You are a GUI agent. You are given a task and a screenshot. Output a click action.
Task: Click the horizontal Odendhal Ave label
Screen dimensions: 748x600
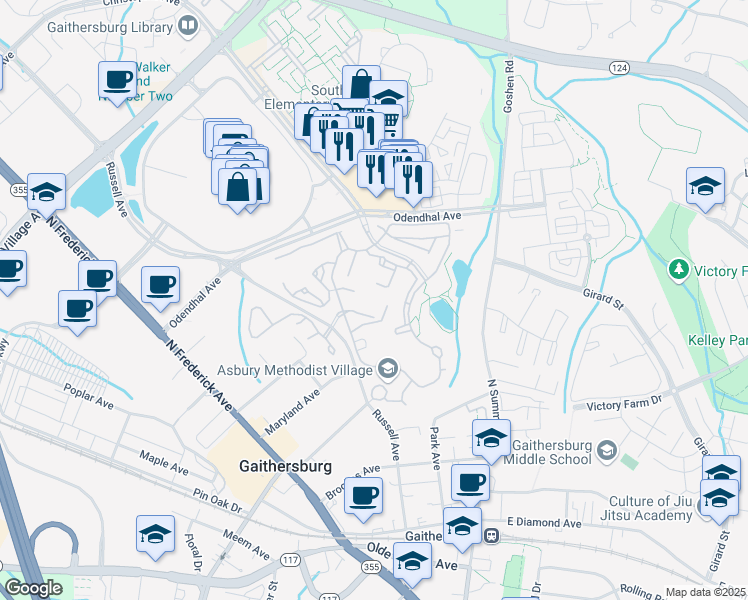pos(427,217)
